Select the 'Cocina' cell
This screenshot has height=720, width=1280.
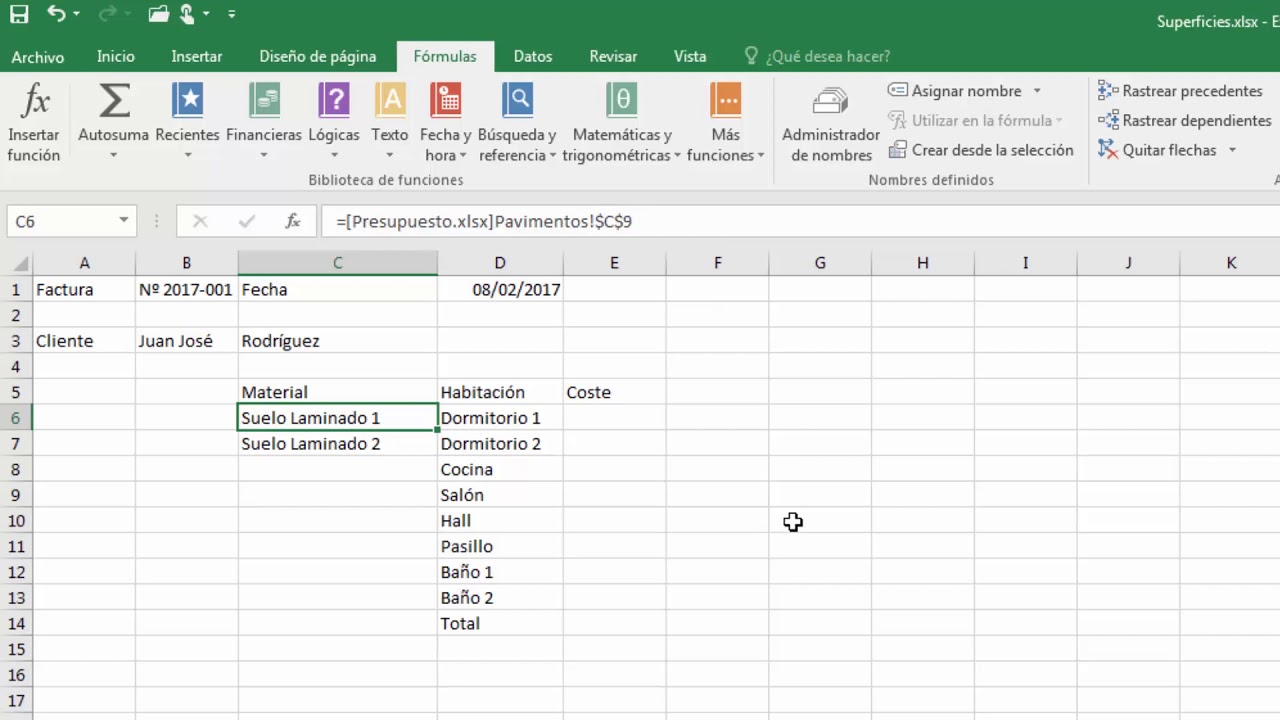click(500, 469)
